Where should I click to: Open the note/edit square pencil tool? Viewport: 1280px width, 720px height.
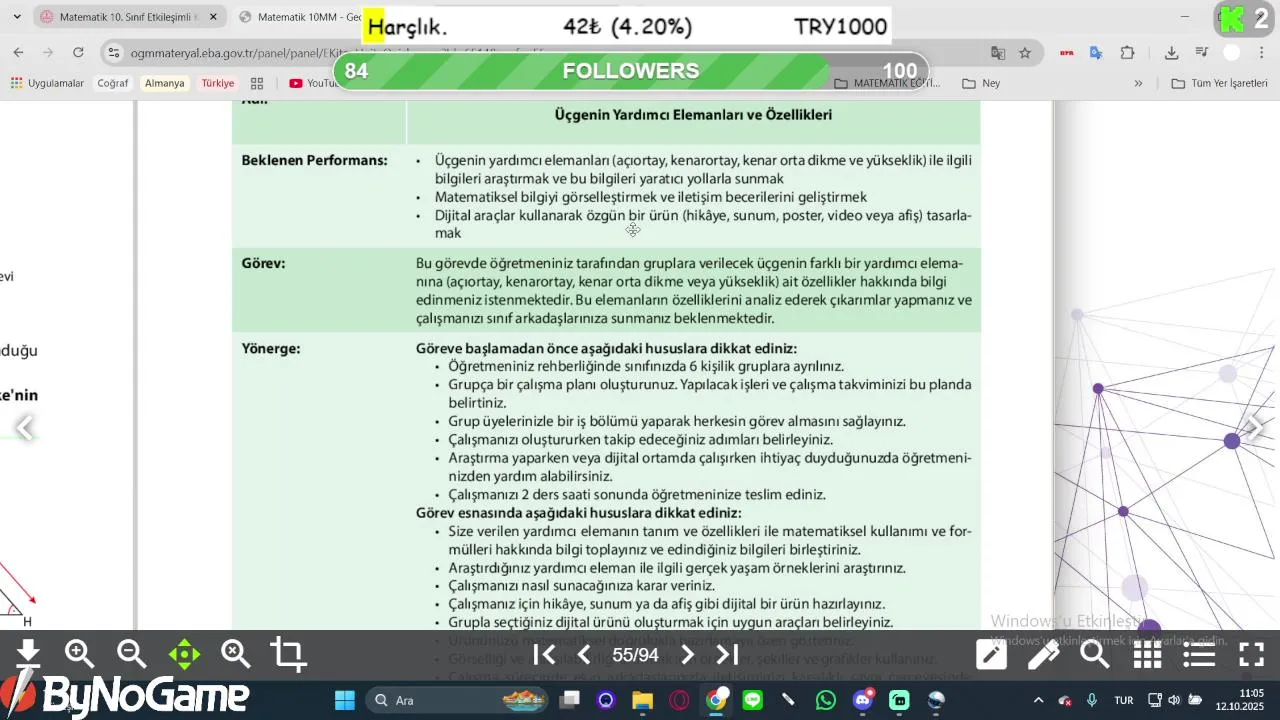[992, 655]
